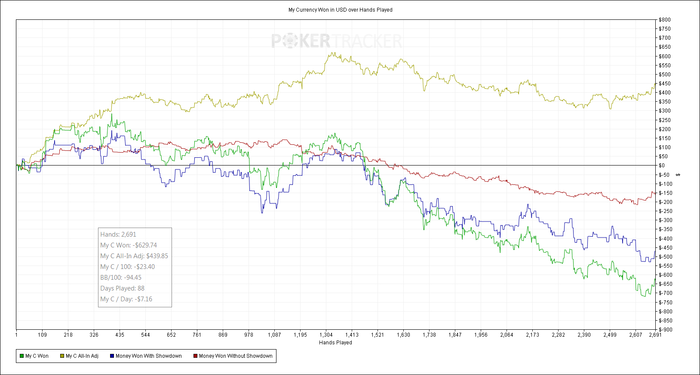700x375 pixels.
Task: Click the chart title 'My Currency Won in USD over Hands Played'
Action: point(340,9)
